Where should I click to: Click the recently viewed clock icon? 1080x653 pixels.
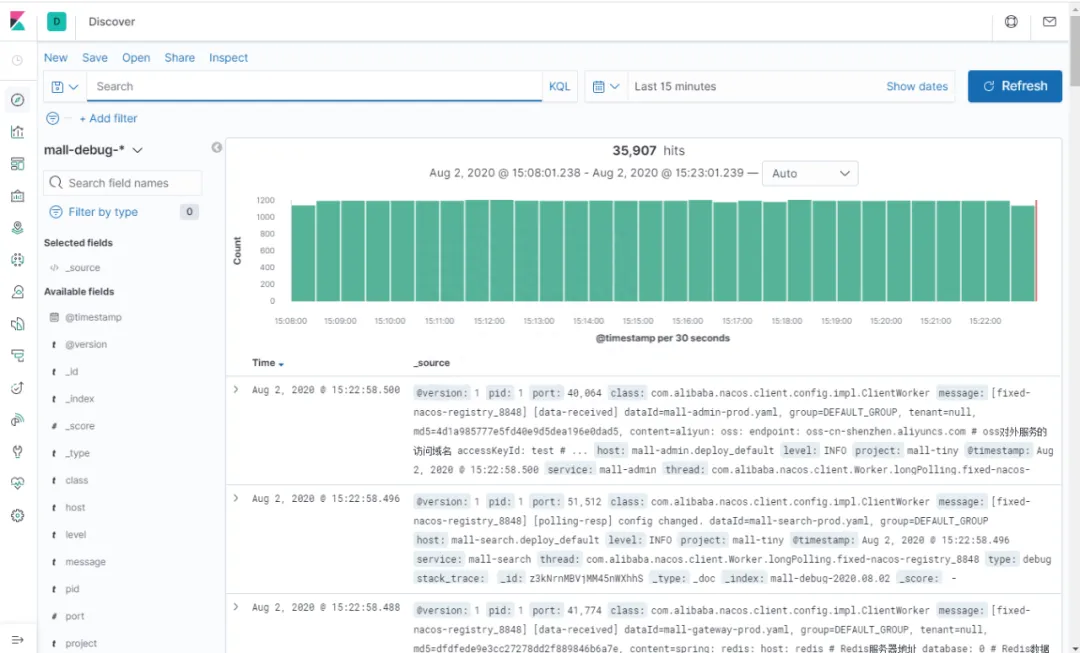pyautogui.click(x=17, y=58)
